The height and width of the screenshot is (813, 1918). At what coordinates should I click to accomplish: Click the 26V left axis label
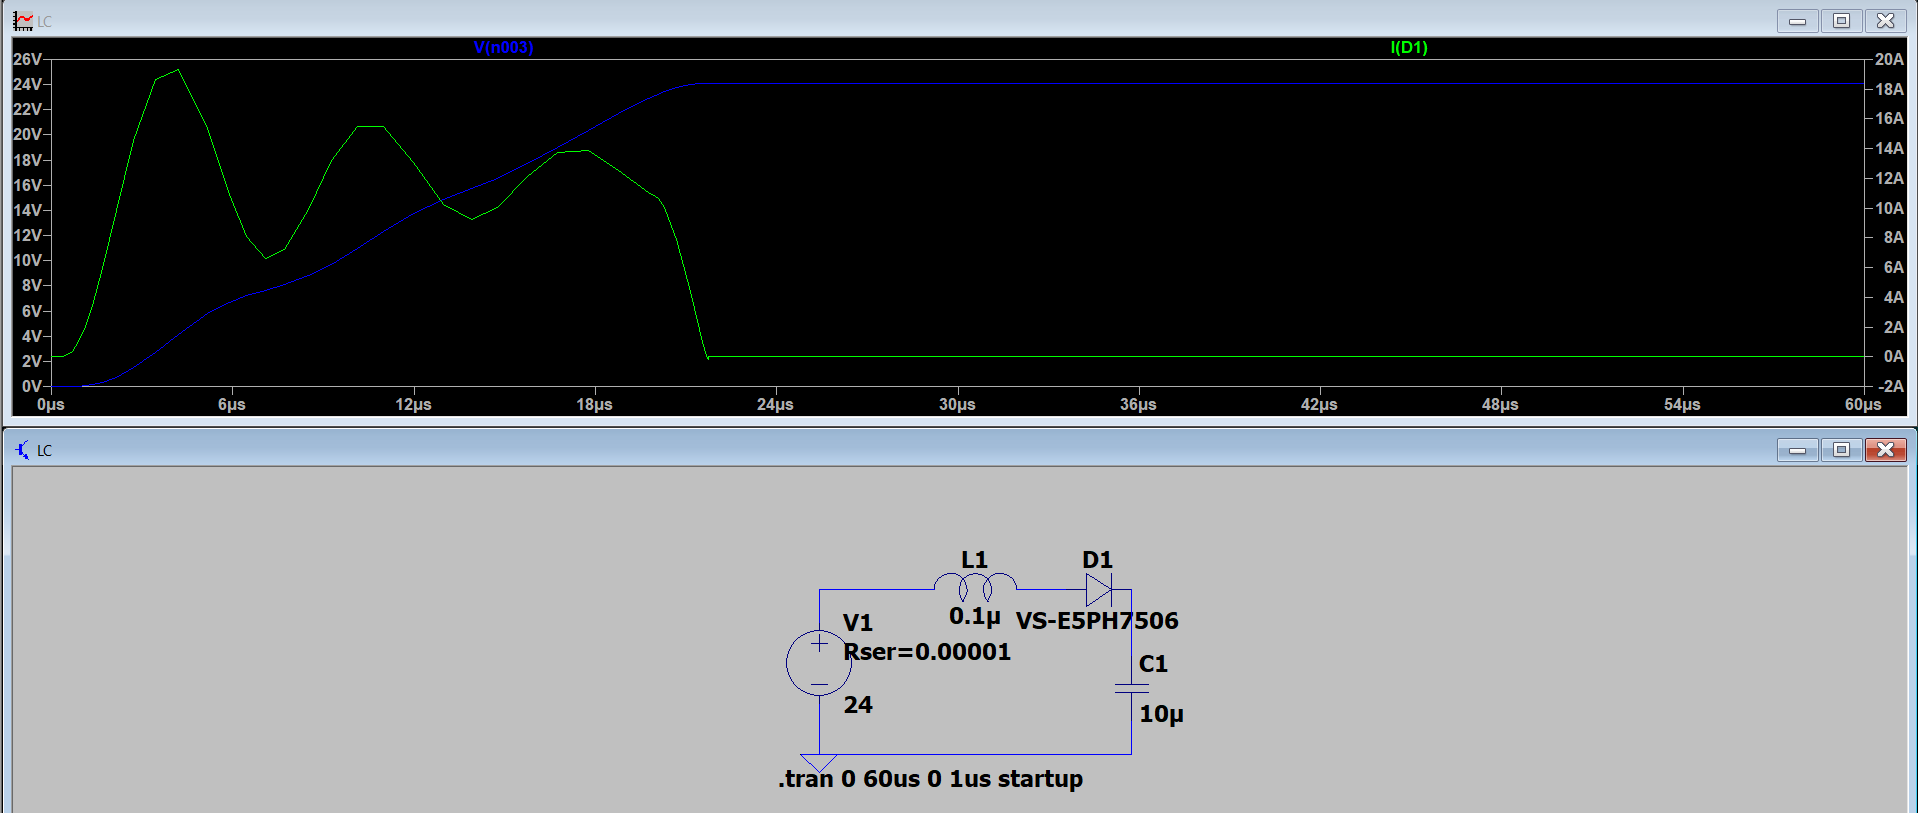pos(27,59)
